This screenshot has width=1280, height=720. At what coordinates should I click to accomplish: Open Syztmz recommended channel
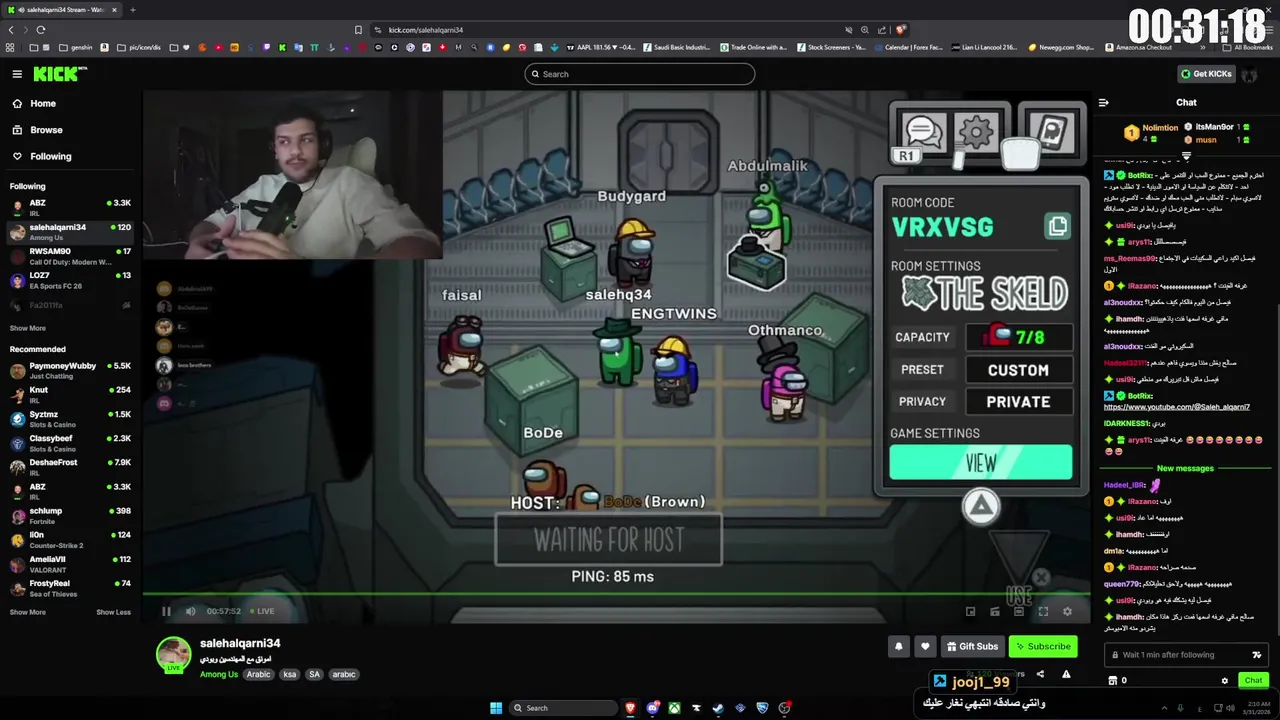pyautogui.click(x=70, y=418)
